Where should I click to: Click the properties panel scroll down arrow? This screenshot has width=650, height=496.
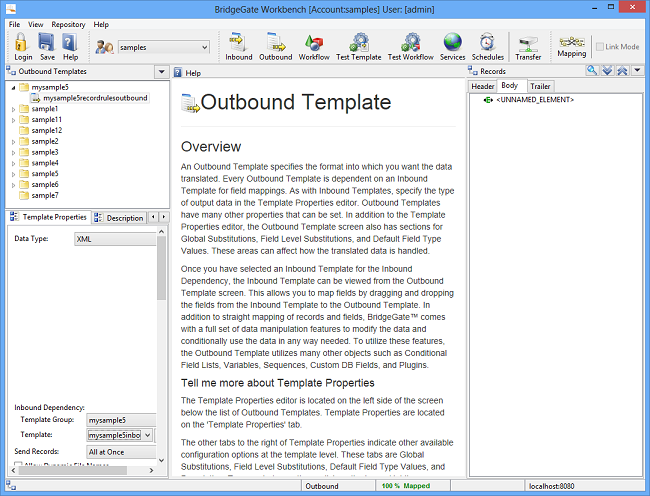(161, 460)
